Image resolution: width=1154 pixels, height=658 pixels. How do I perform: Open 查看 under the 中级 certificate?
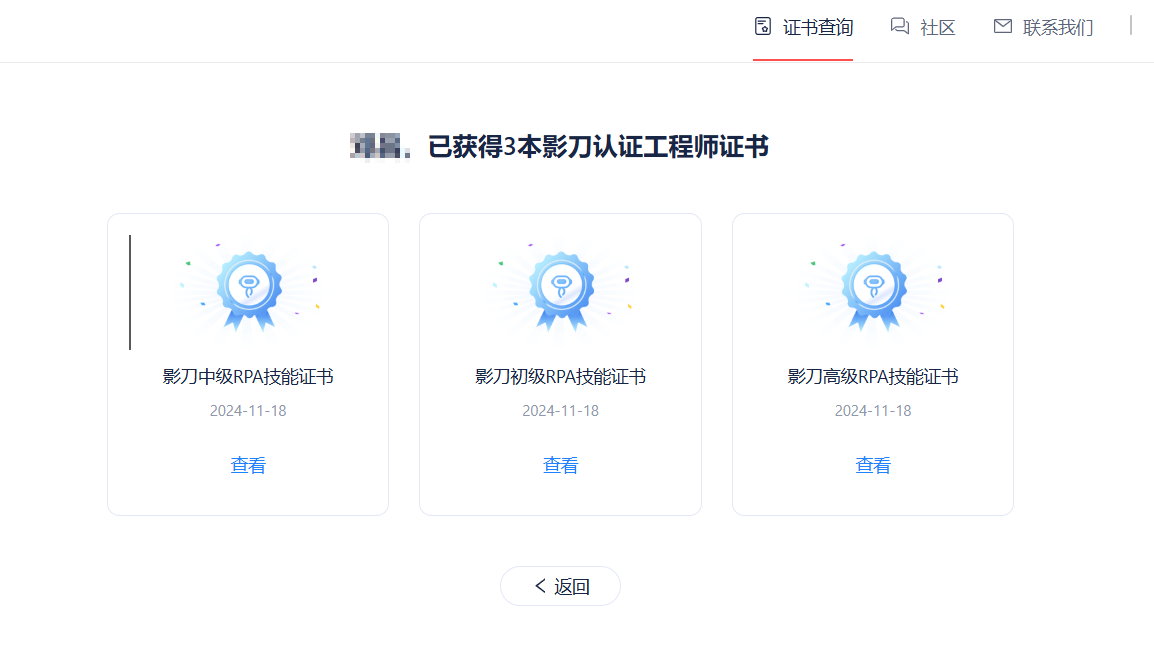(247, 464)
